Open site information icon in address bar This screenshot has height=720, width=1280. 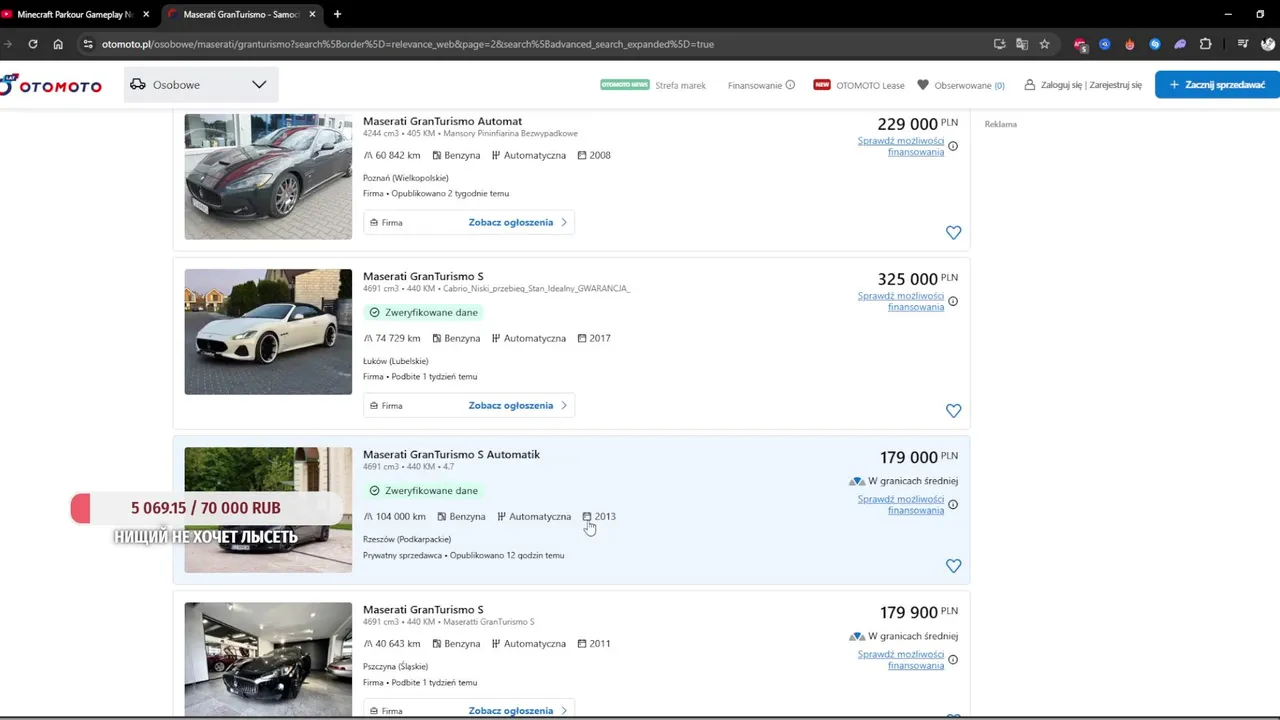(x=88, y=44)
